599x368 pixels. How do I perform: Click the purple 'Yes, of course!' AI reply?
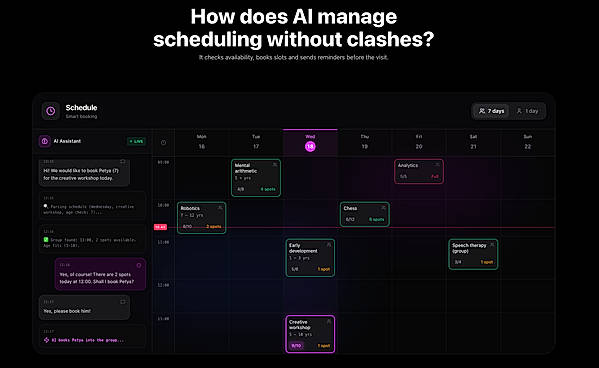click(x=100, y=274)
